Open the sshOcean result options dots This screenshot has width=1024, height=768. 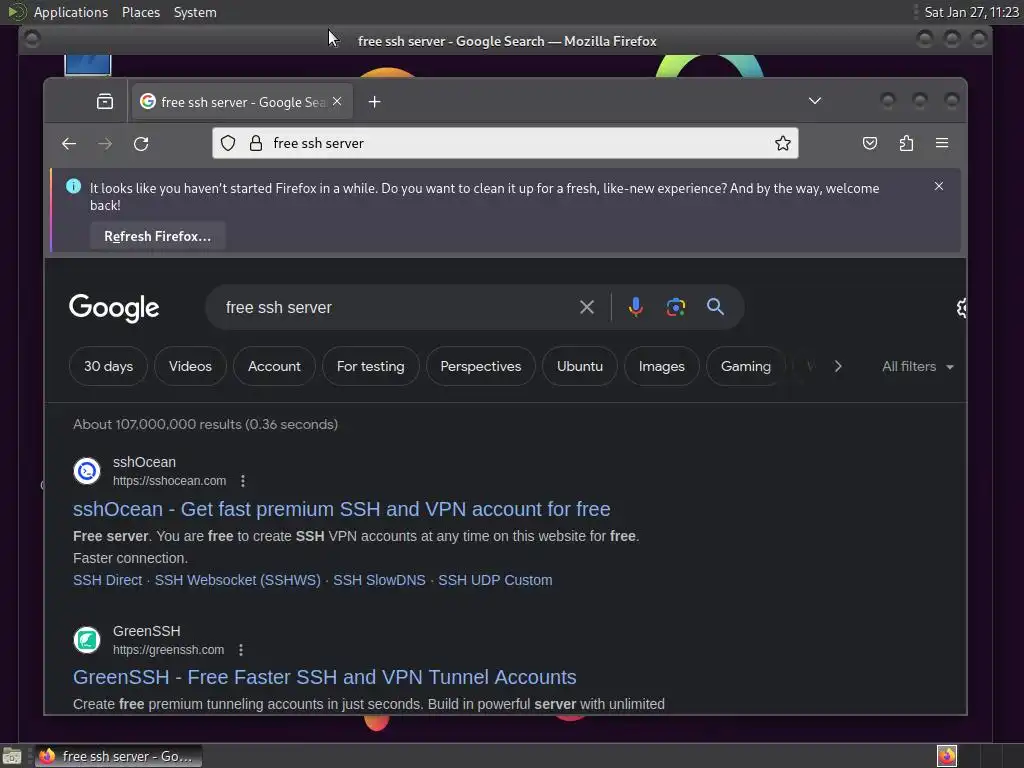243,481
